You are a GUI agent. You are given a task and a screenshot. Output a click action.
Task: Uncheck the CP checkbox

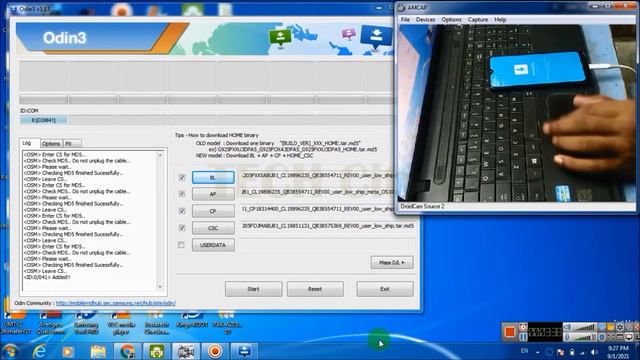(182, 211)
